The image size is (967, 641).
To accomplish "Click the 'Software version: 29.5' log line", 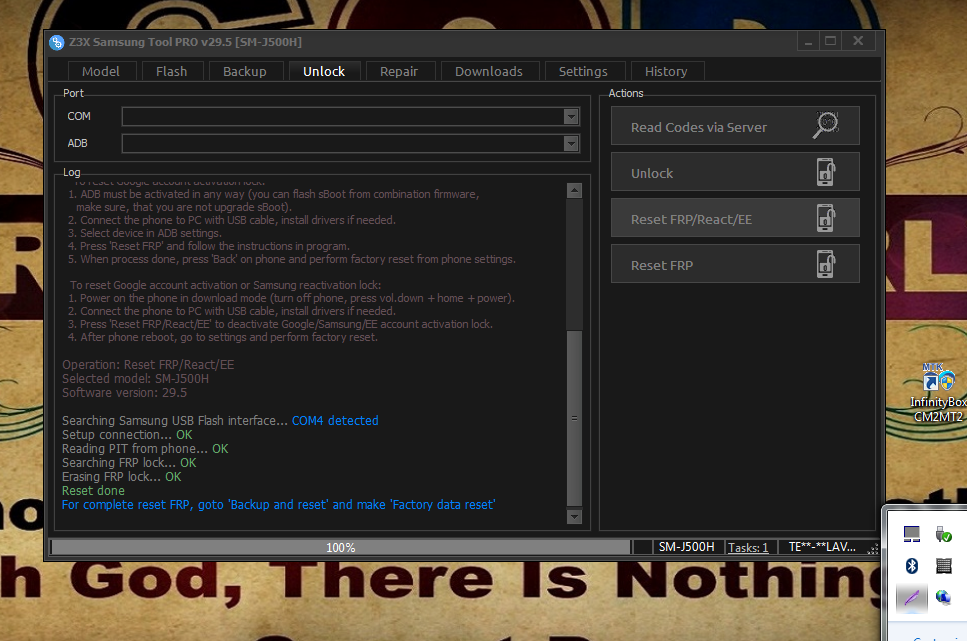I will tap(124, 393).
